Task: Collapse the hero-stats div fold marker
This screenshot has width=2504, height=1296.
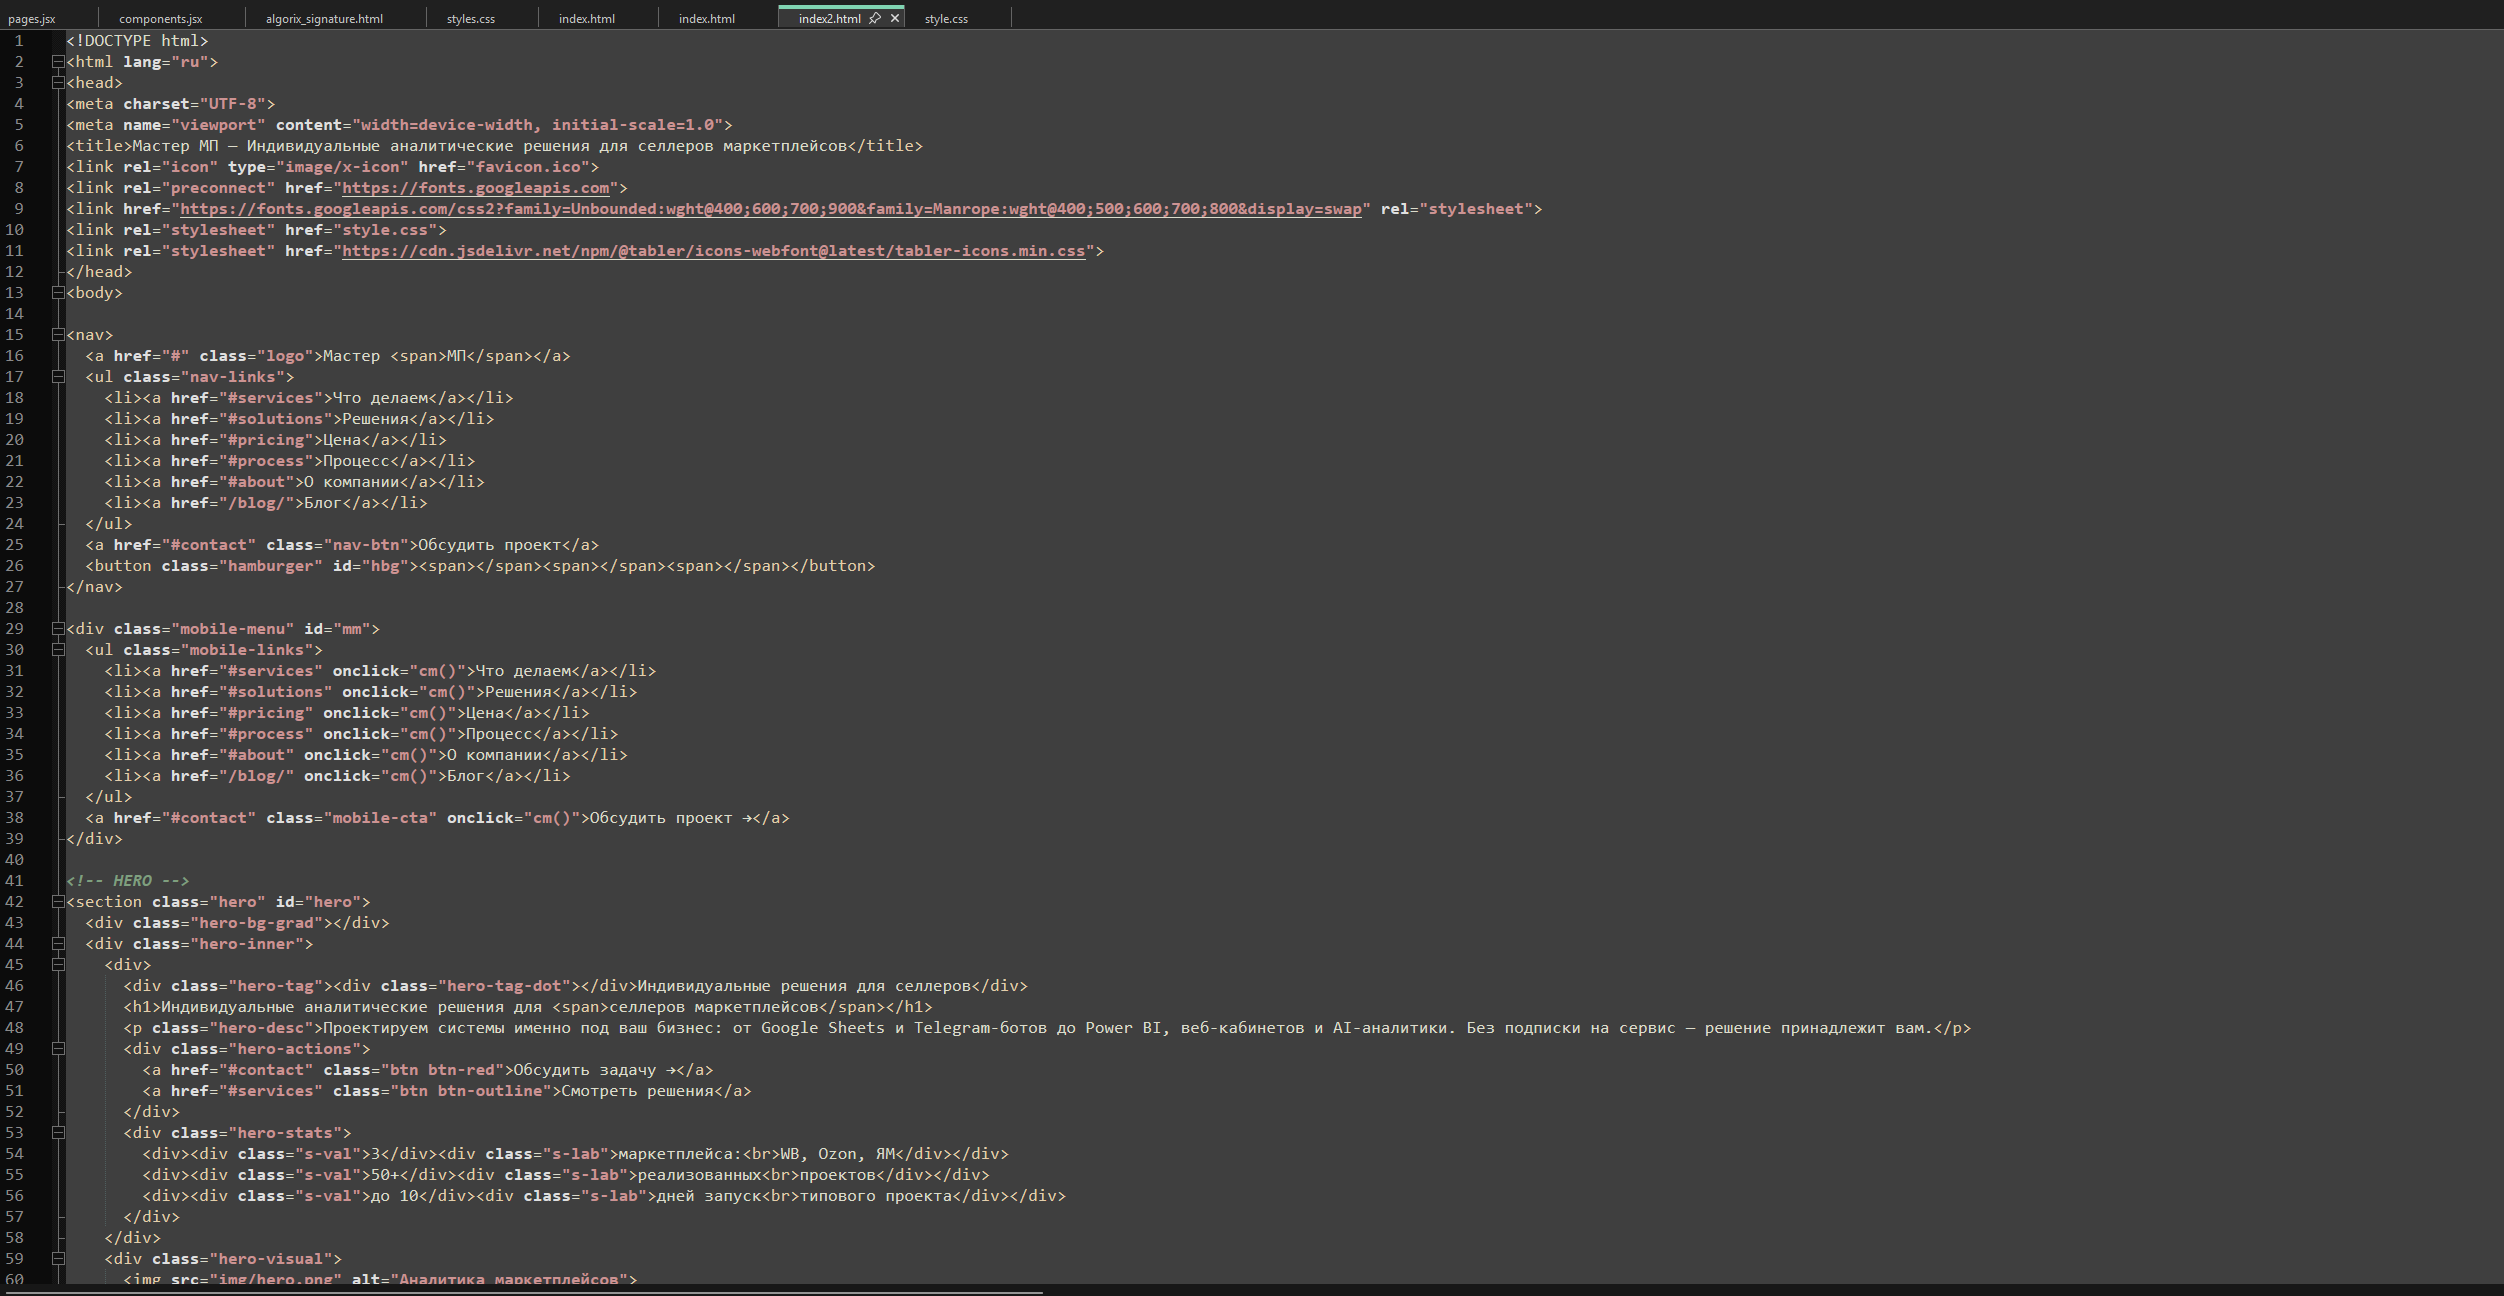Action: tap(58, 1133)
